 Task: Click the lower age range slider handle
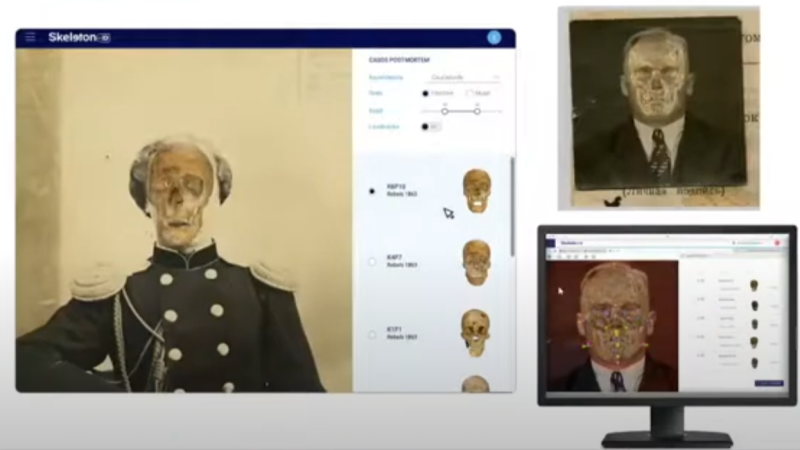(x=445, y=111)
